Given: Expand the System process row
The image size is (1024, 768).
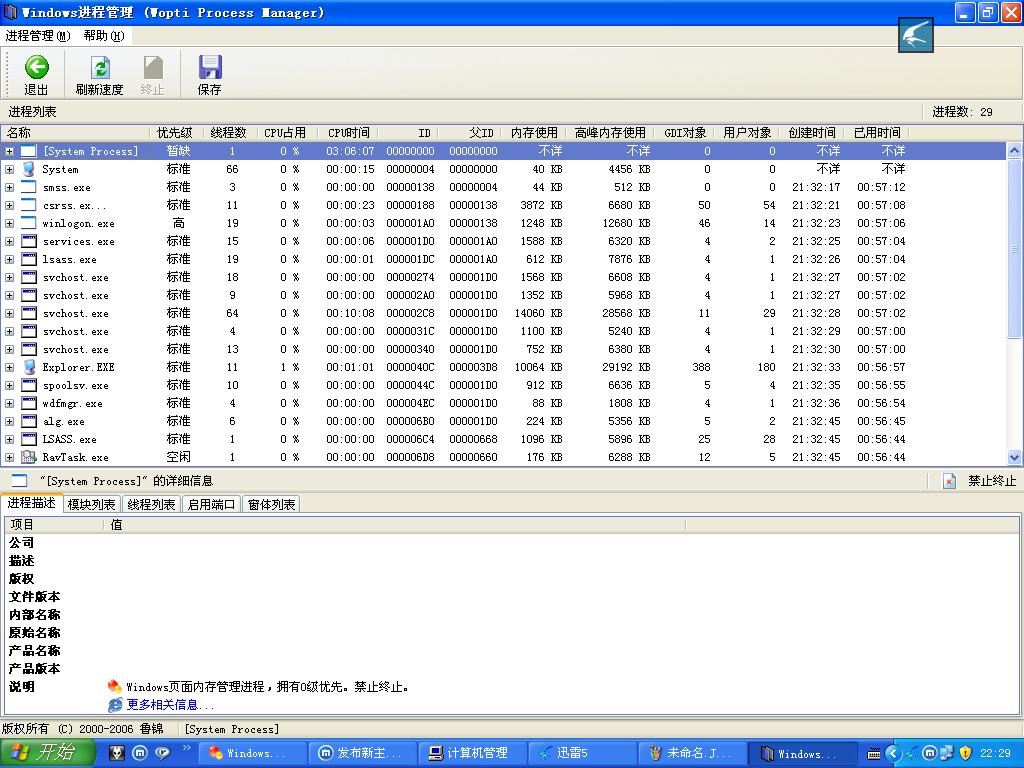Looking at the screenshot, I should pos(9,169).
